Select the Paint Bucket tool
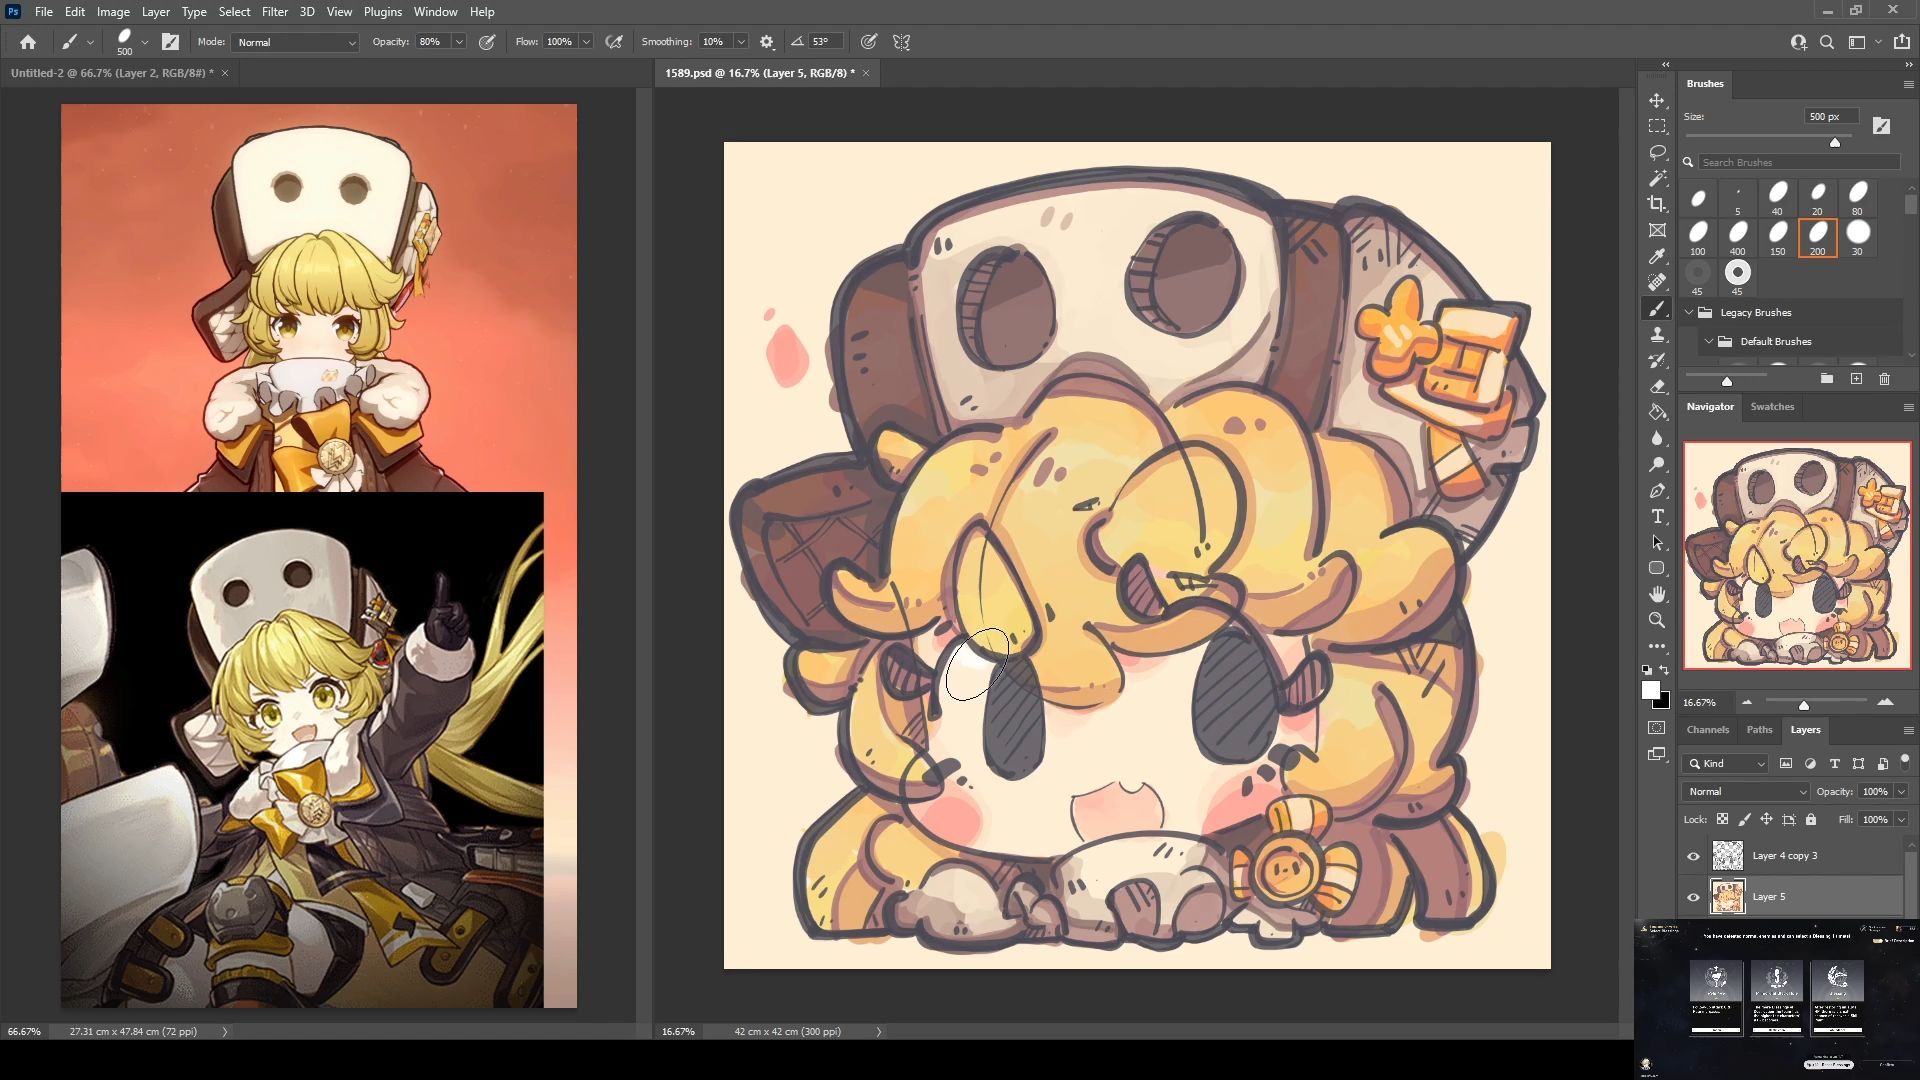This screenshot has width=1920, height=1080. pos(1657,412)
